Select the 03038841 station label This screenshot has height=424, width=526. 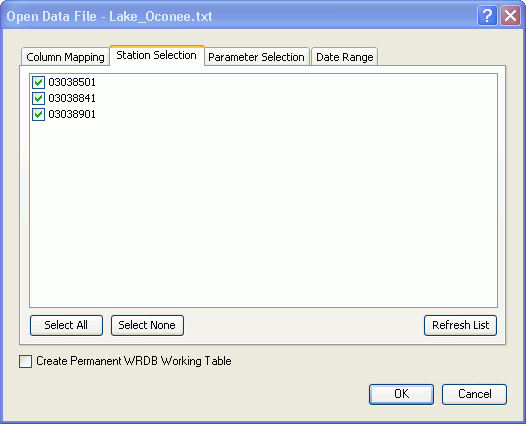(x=72, y=98)
